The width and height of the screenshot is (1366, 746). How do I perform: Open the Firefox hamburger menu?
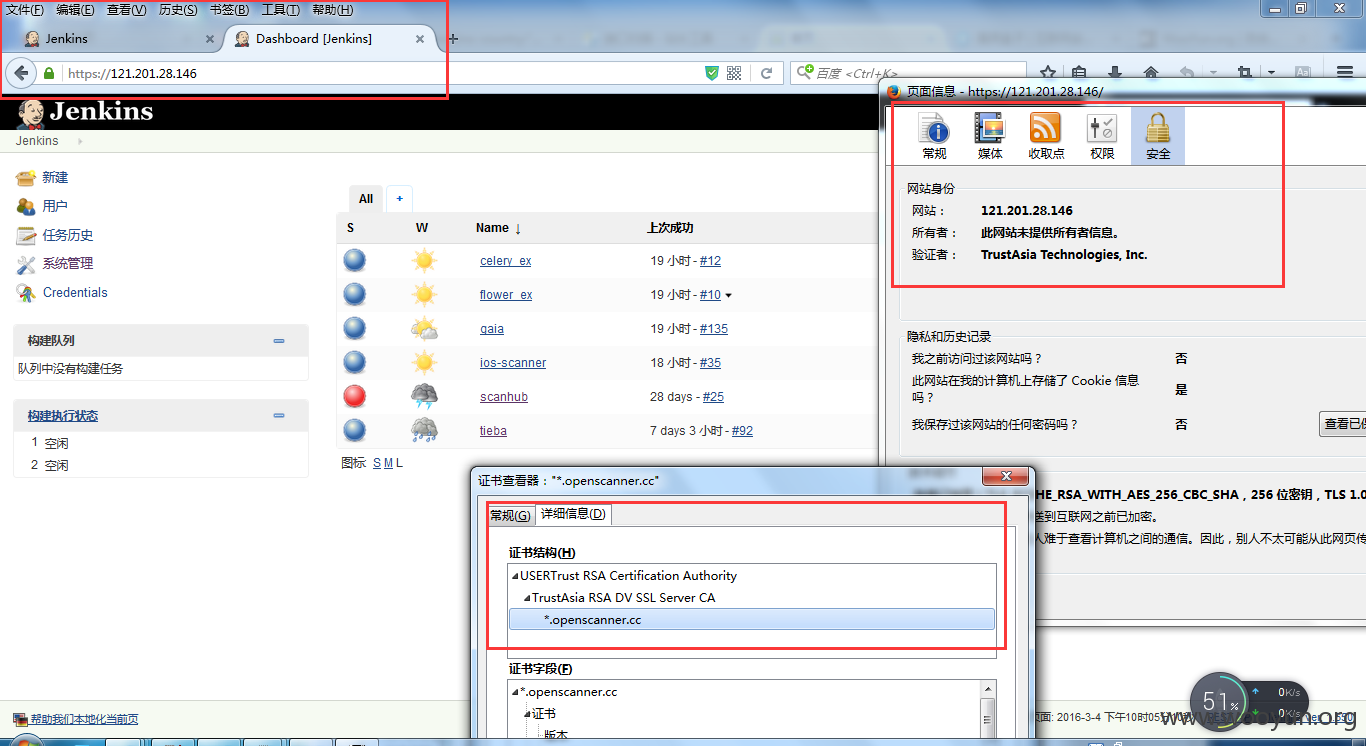(1345, 73)
